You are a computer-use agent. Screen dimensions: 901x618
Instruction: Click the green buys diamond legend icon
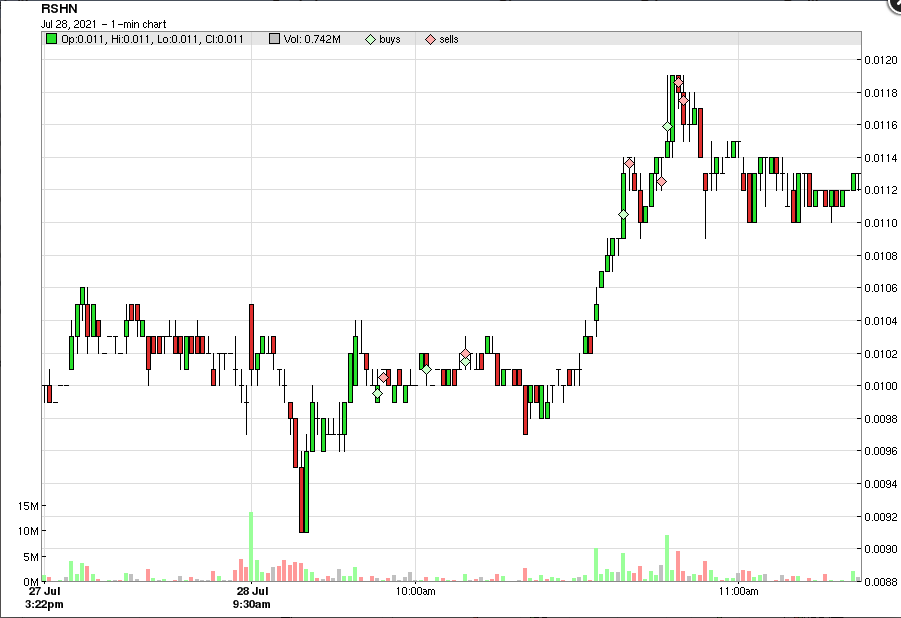(371, 39)
